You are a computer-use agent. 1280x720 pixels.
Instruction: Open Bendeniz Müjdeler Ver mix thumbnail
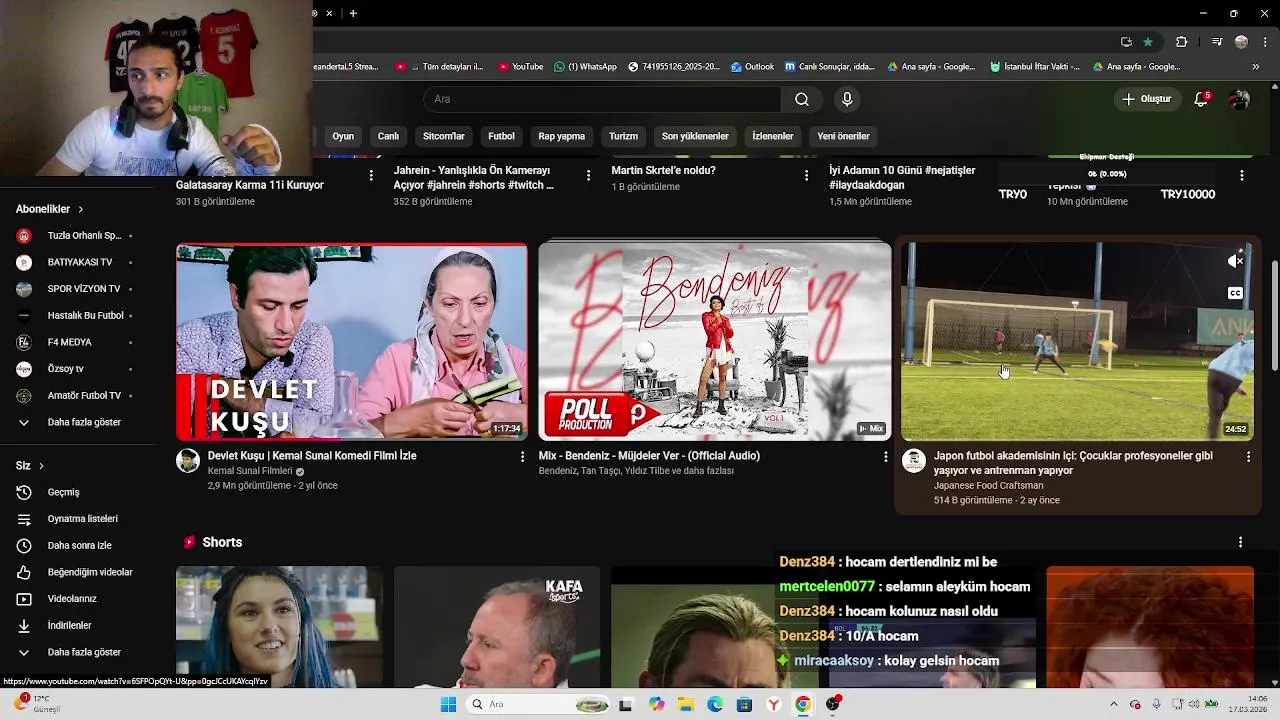(x=714, y=342)
